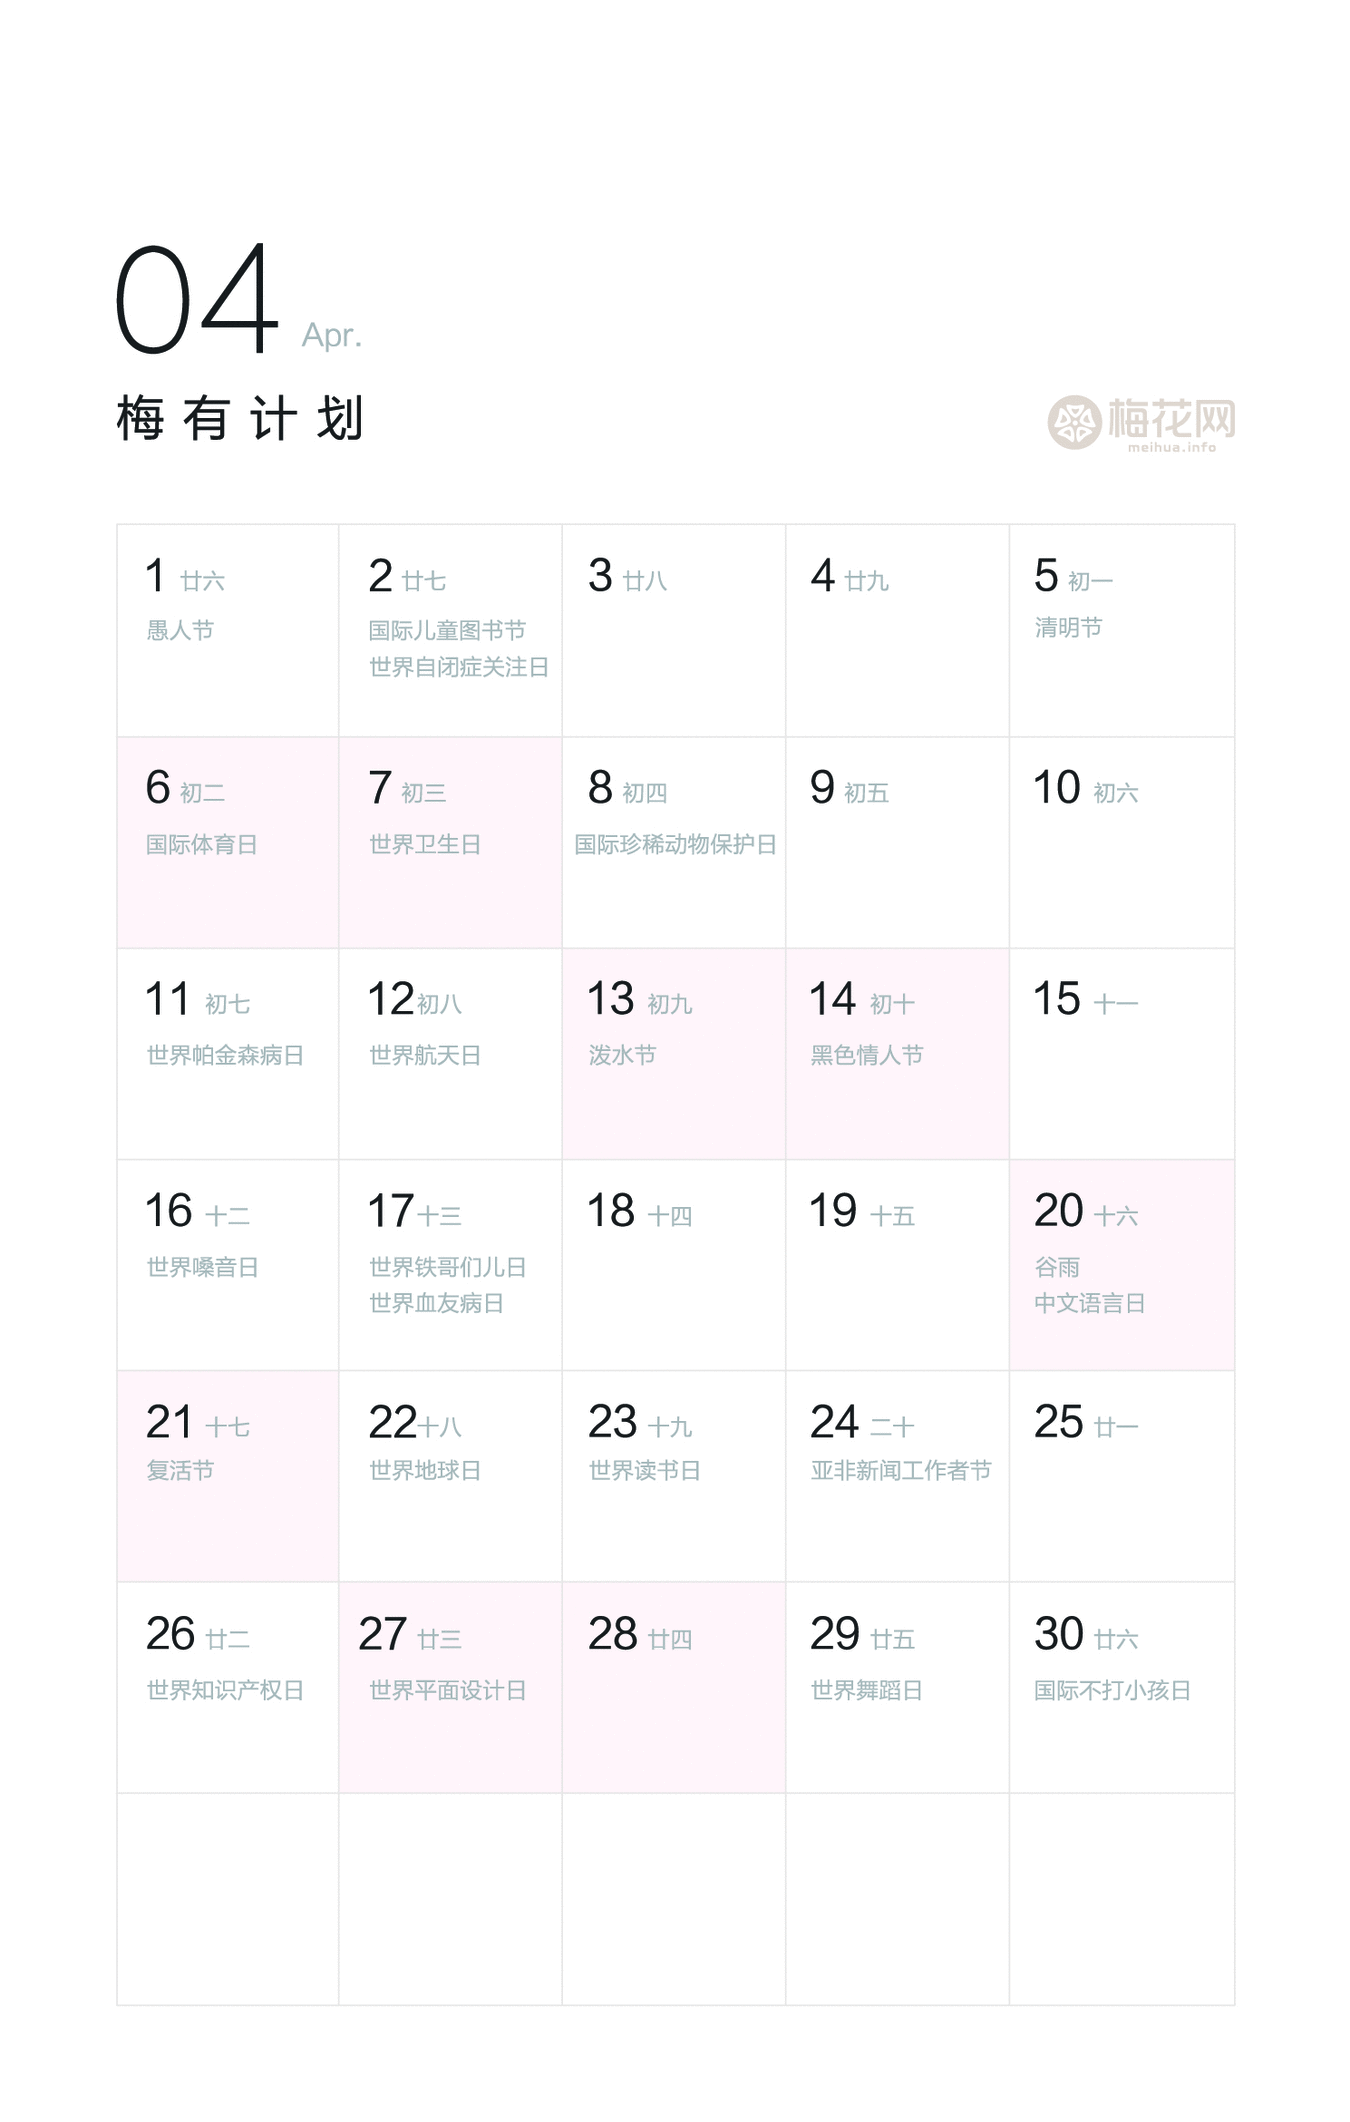Select the 世界帕金森病日 event on April 11
The image size is (1350, 2122).
225,1056
